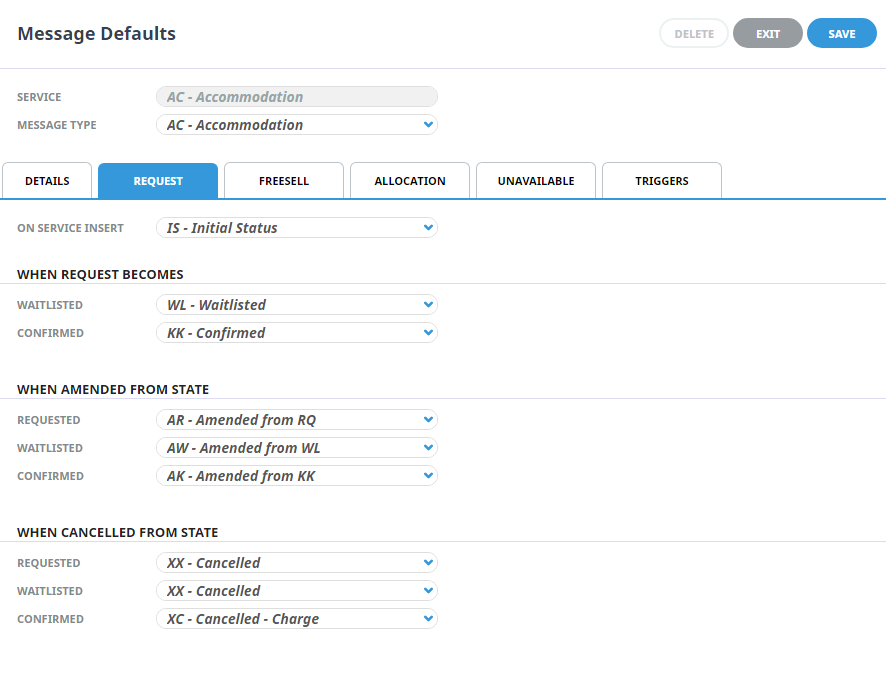Image resolution: width=886 pixels, height=691 pixels.
Task: Expand the XC - Cancelled - Charge dropdown
Action: (297, 619)
